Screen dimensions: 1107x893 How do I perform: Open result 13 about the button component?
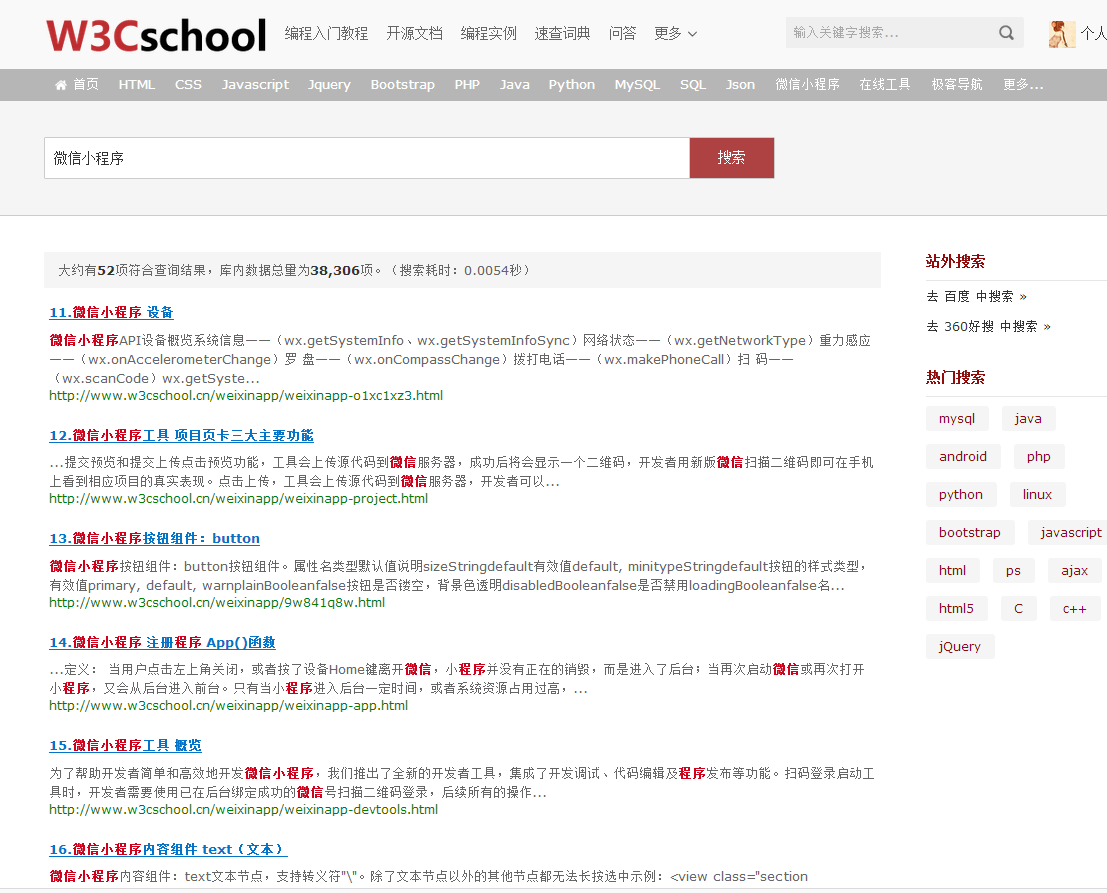pyautogui.click(x=154, y=538)
